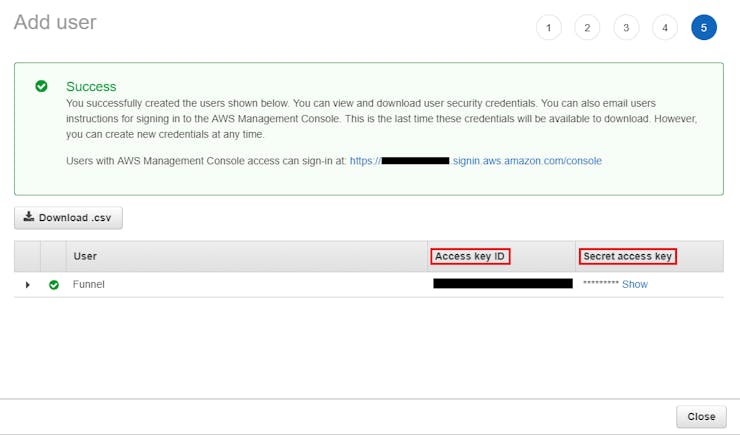This screenshot has width=740, height=435.
Task: Click the green Success checkmark icon
Action: [41, 86]
